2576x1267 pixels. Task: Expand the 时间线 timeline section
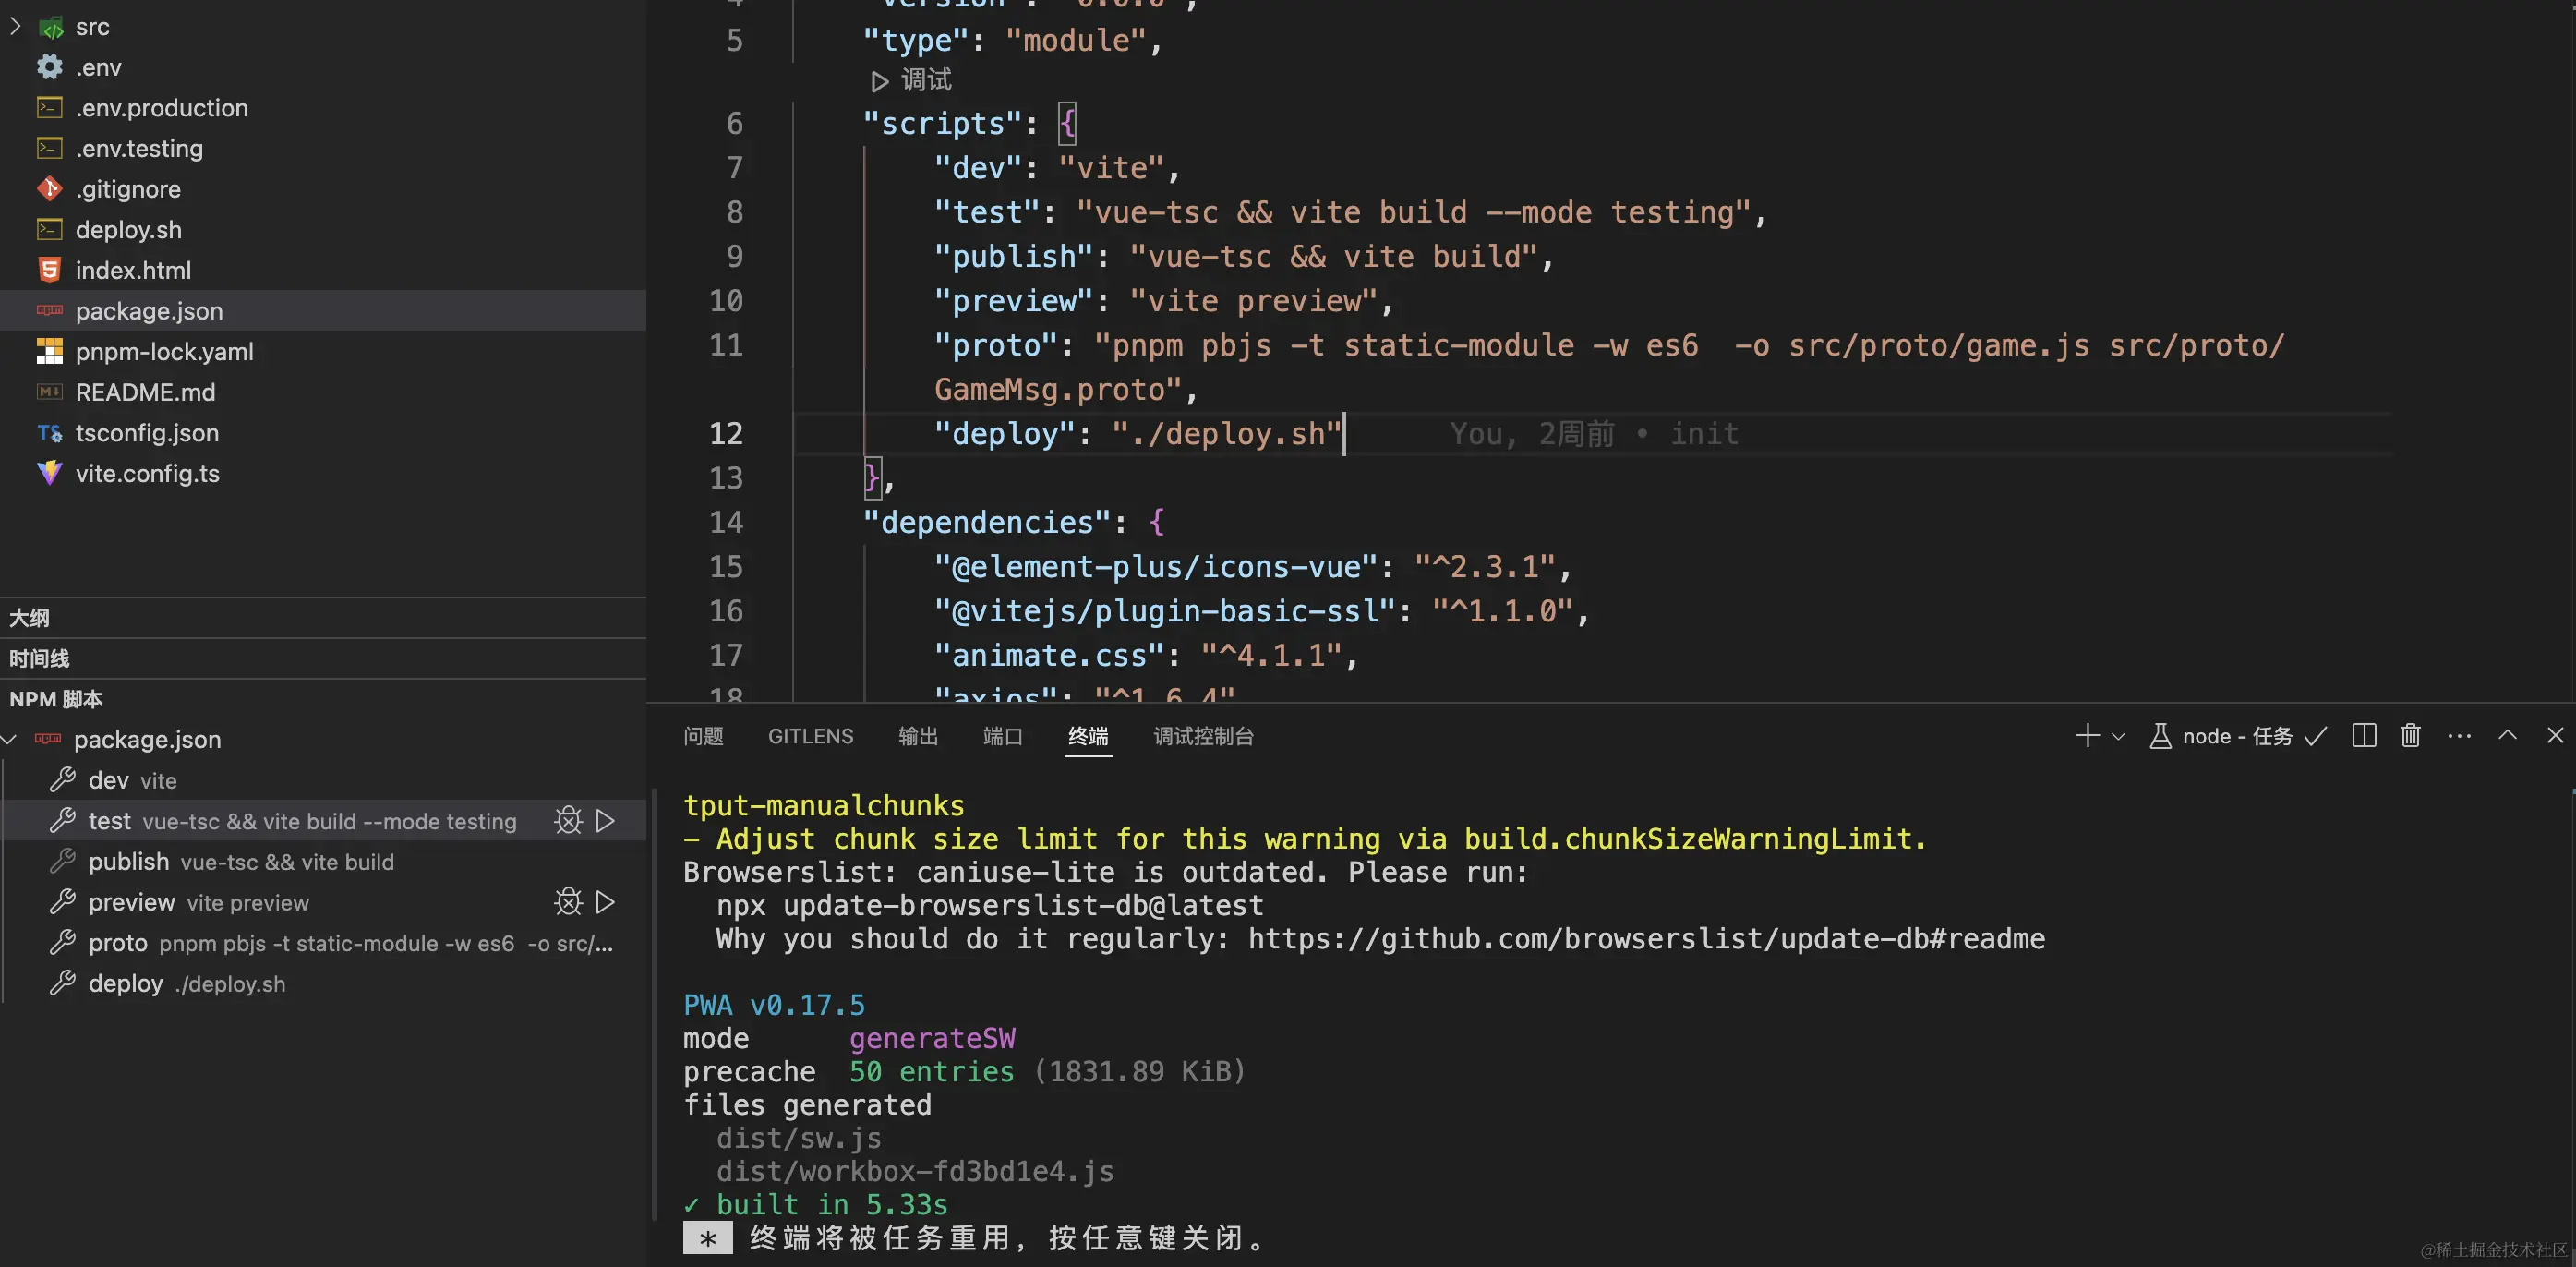pyautogui.click(x=40, y=659)
